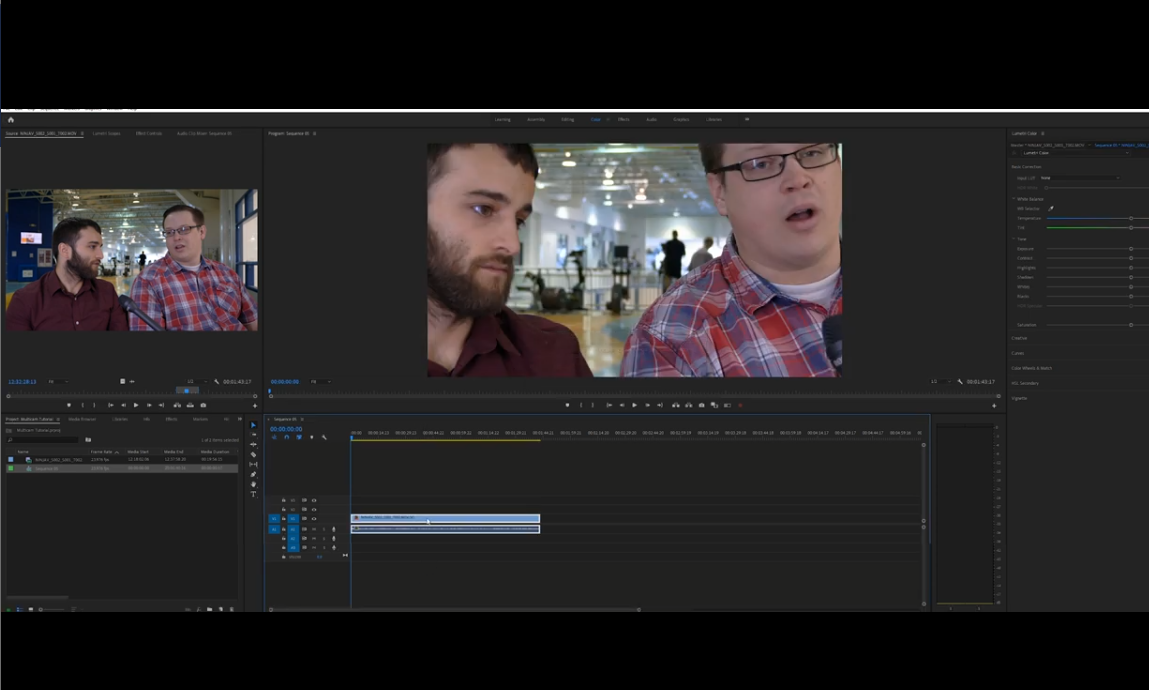This screenshot has height=690, width=1149.
Task: Open the Curves section in Lumetri
Action: pyautogui.click(x=1018, y=353)
